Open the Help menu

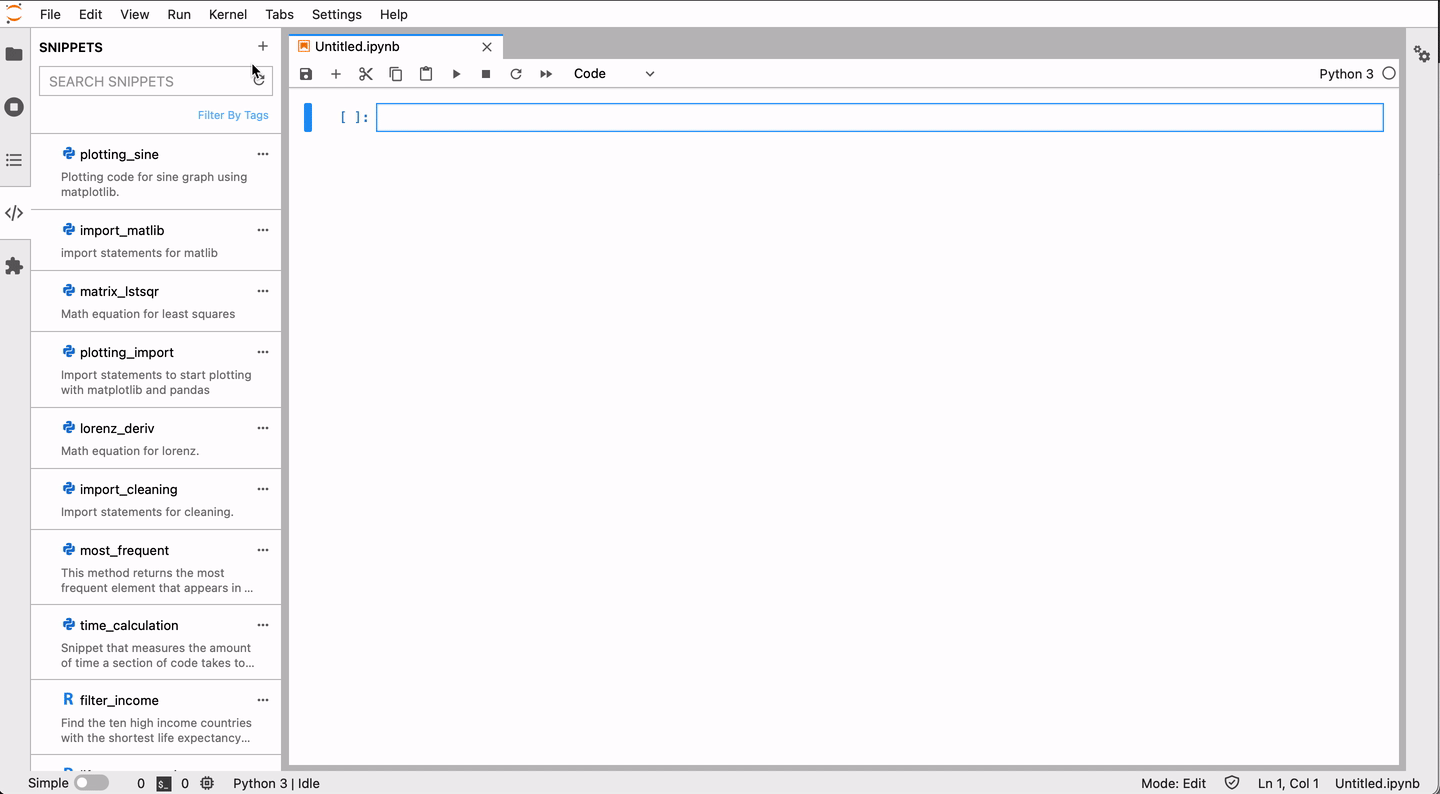point(394,14)
